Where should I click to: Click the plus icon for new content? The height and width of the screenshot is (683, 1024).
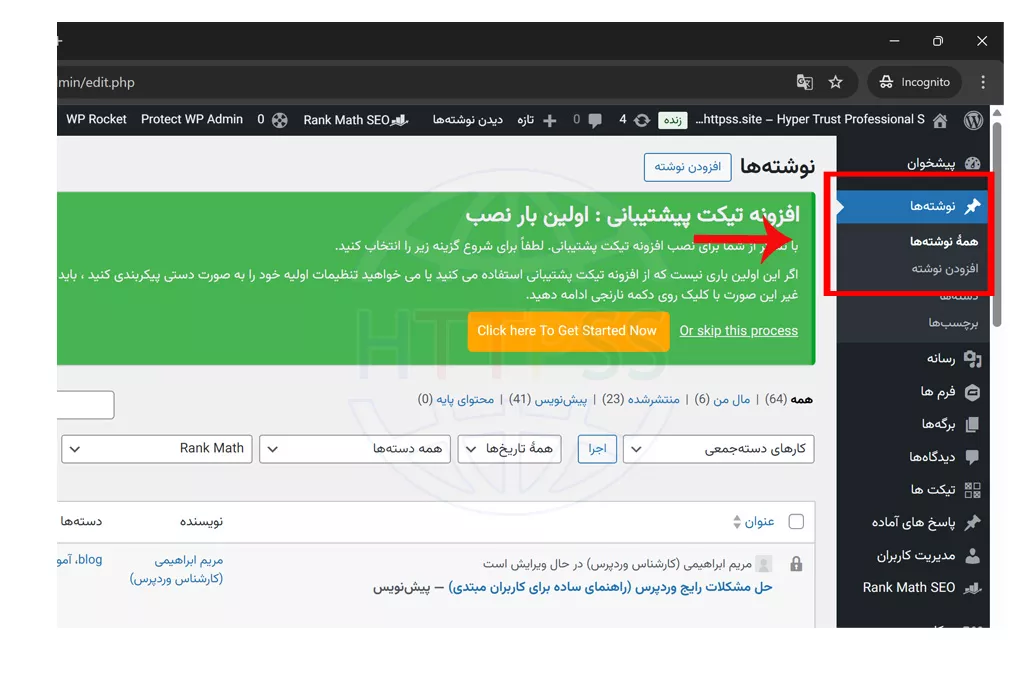tap(549, 120)
